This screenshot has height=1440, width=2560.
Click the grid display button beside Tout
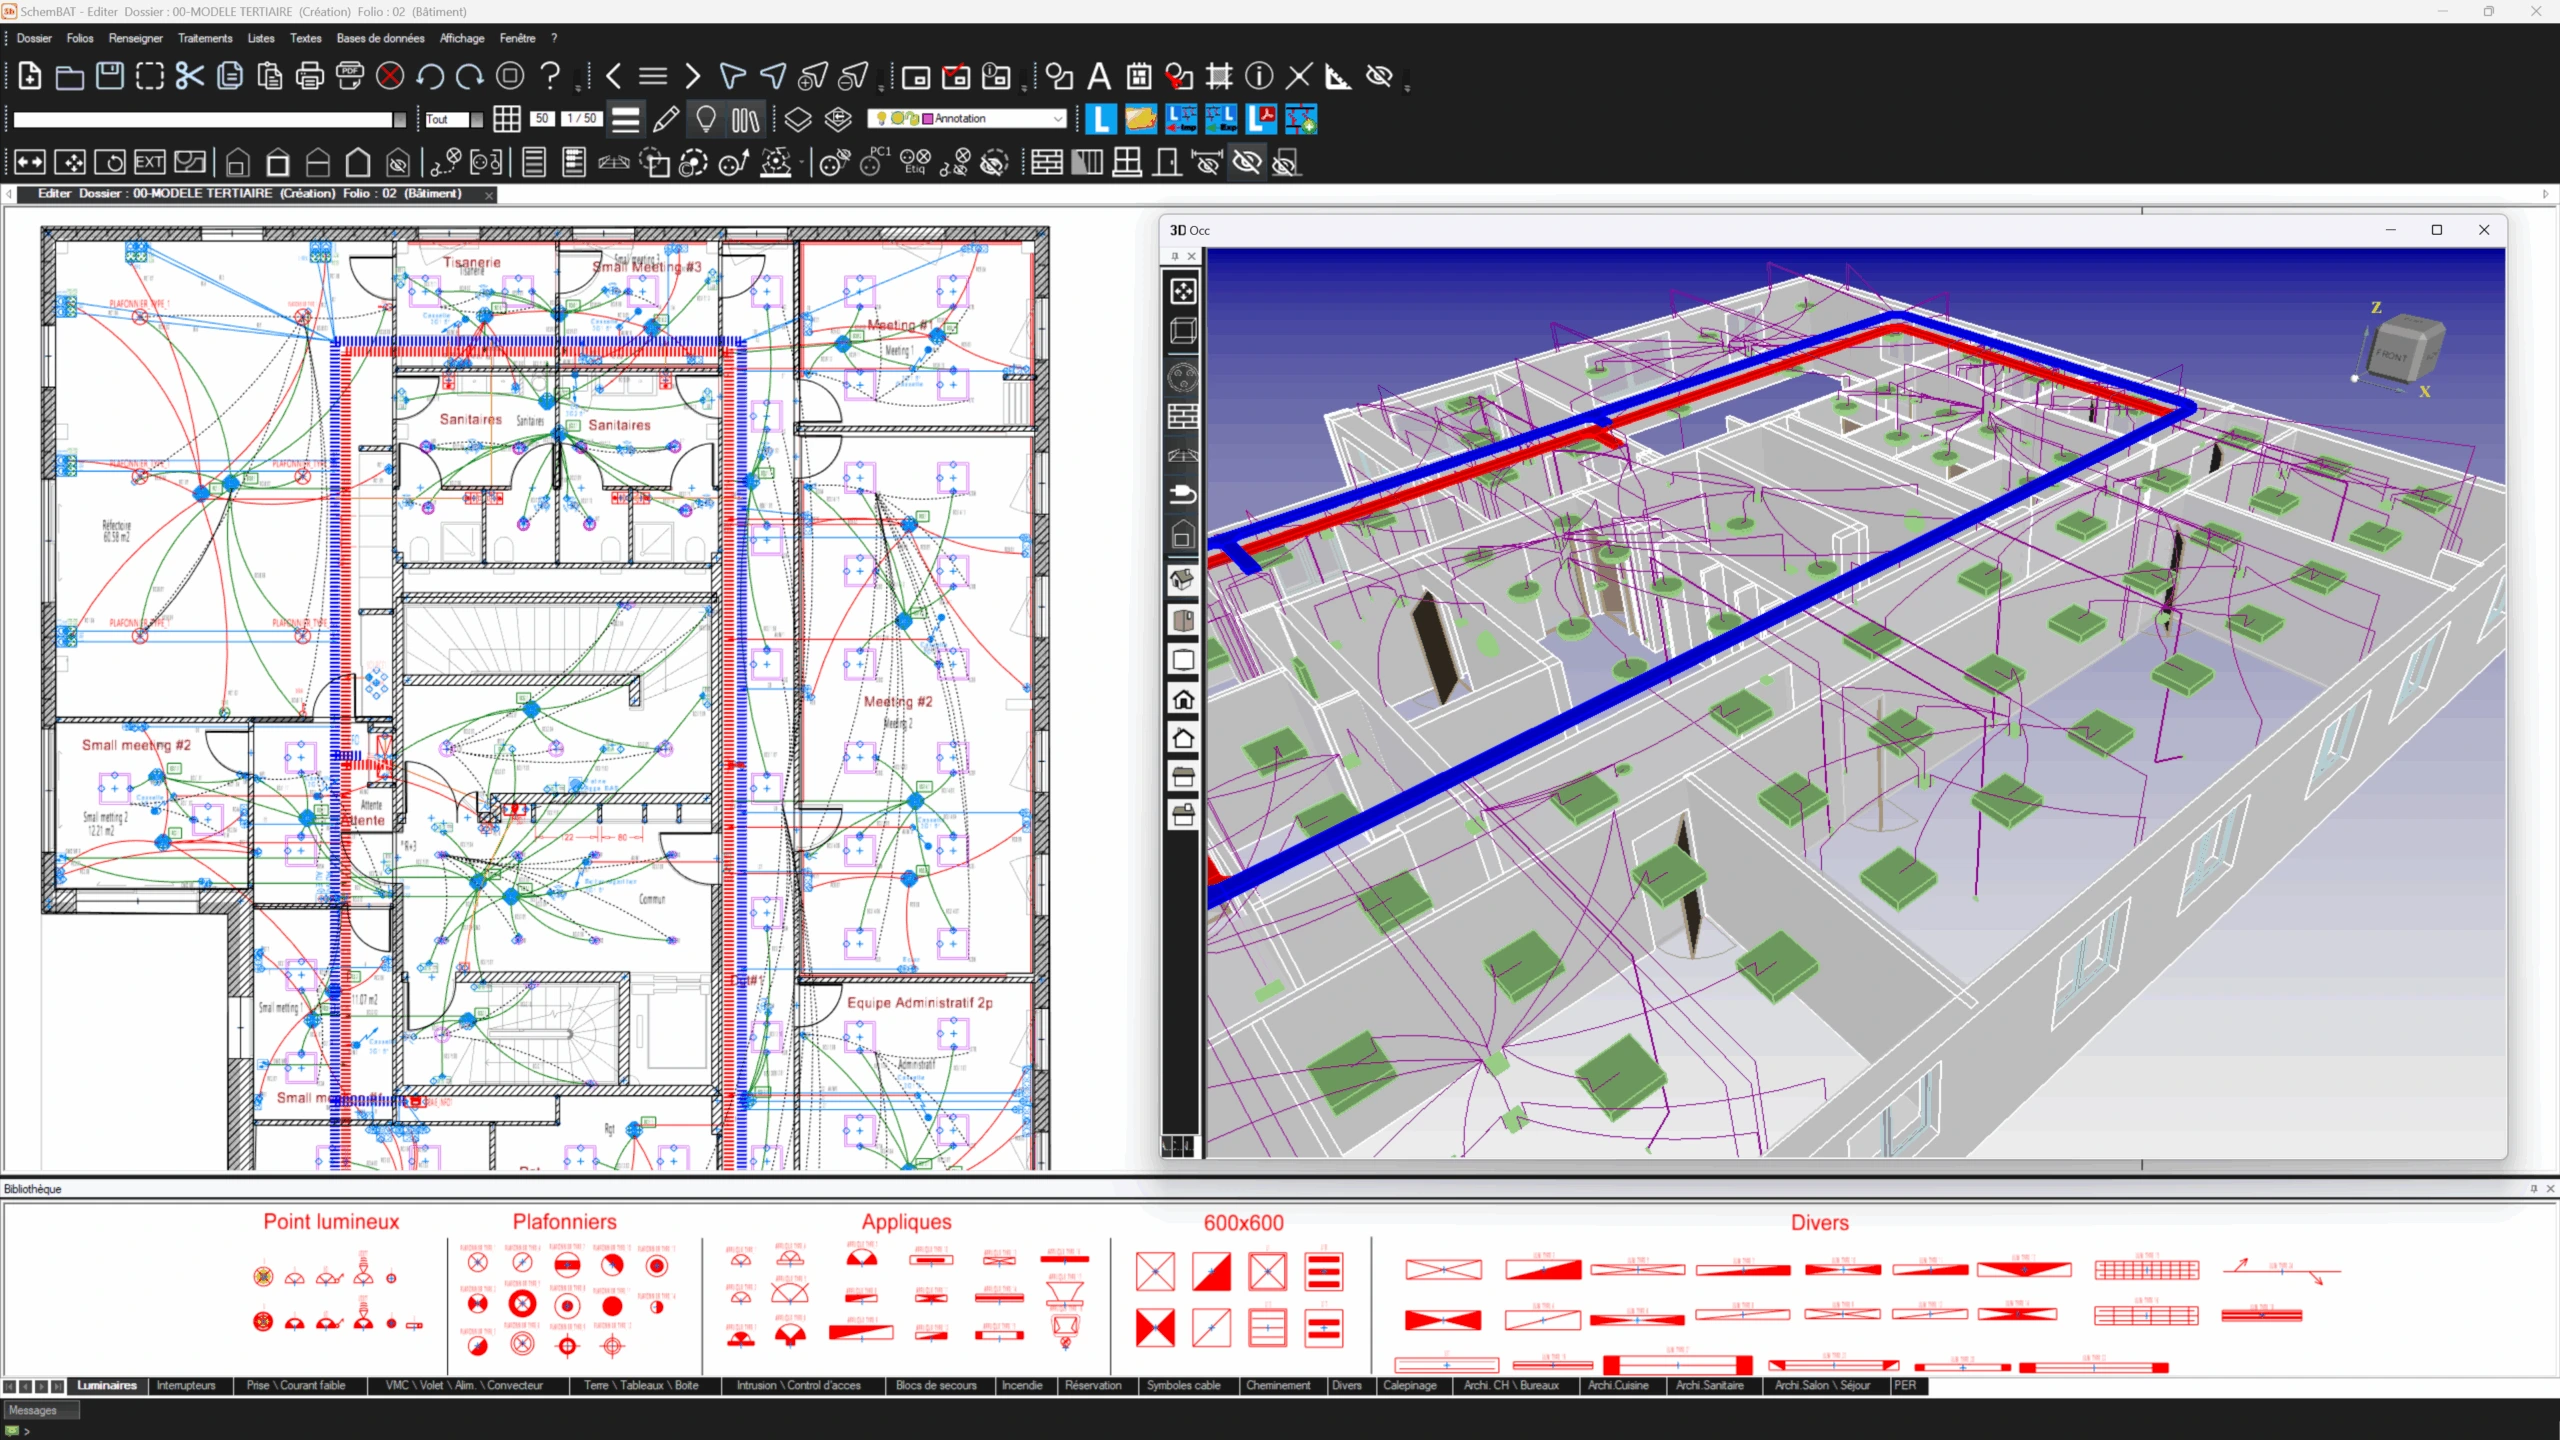507,119
